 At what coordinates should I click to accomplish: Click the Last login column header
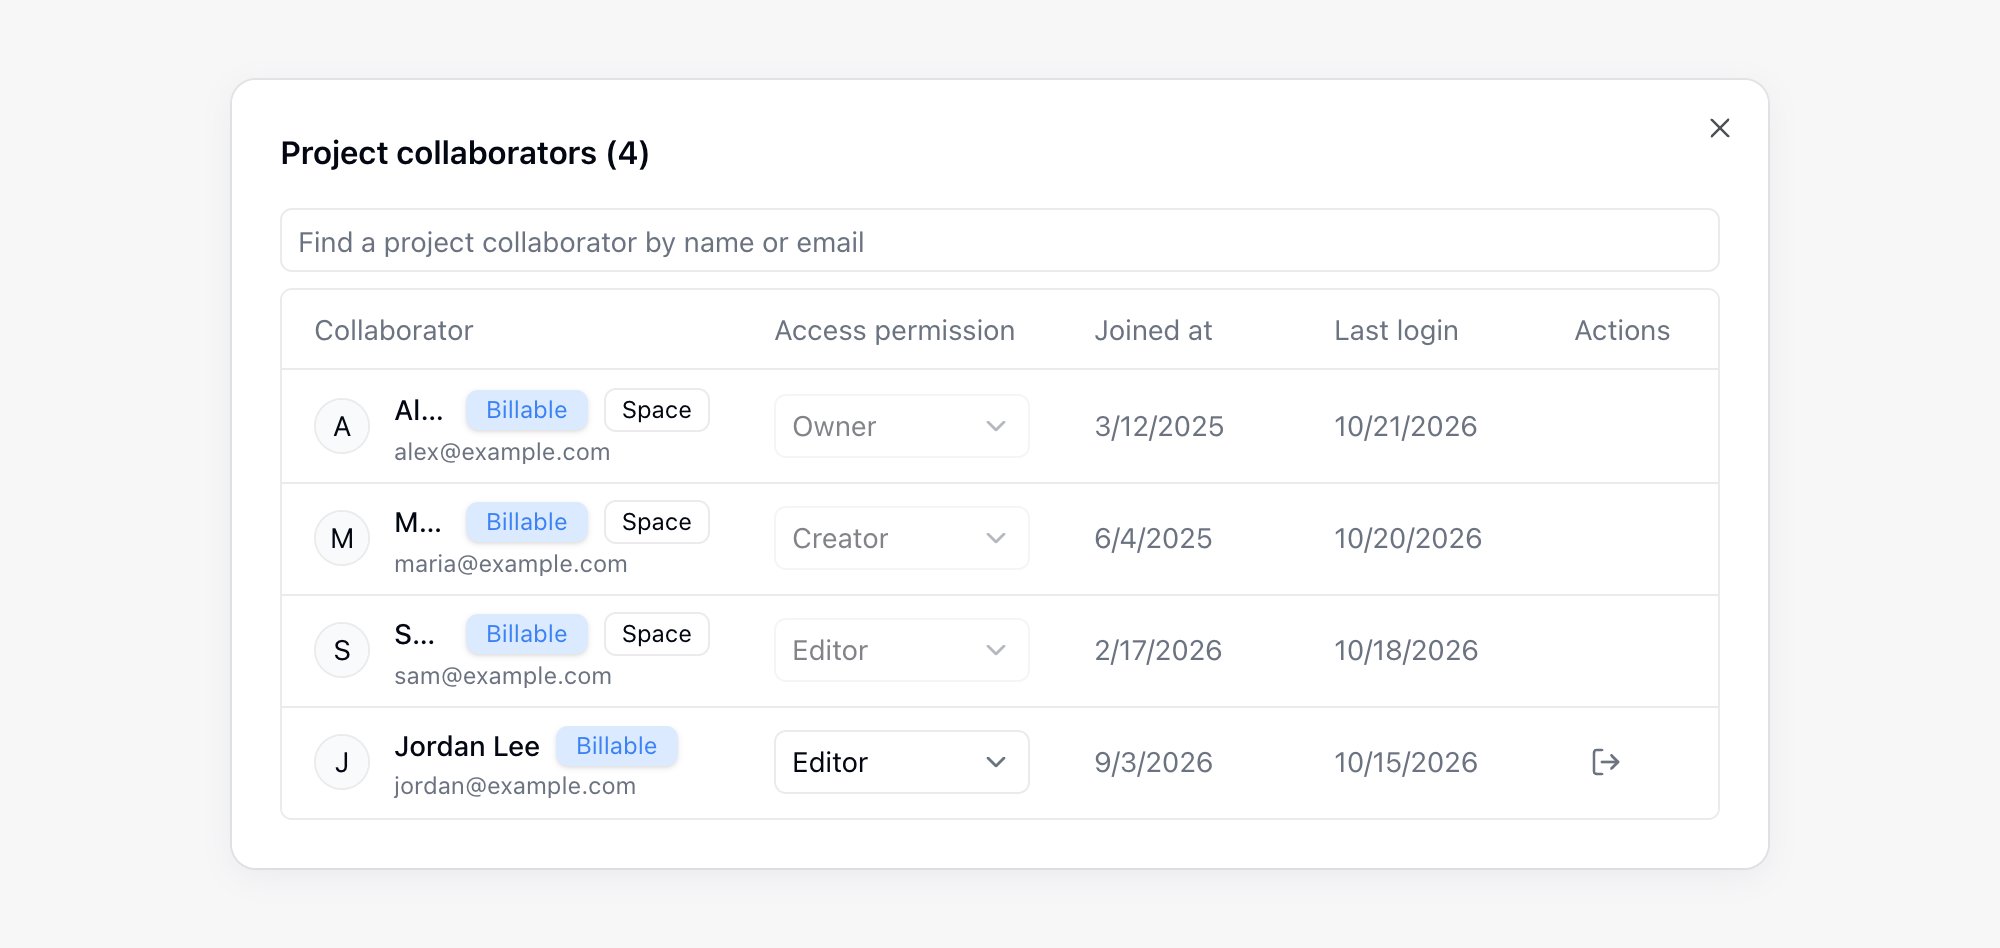click(1396, 330)
